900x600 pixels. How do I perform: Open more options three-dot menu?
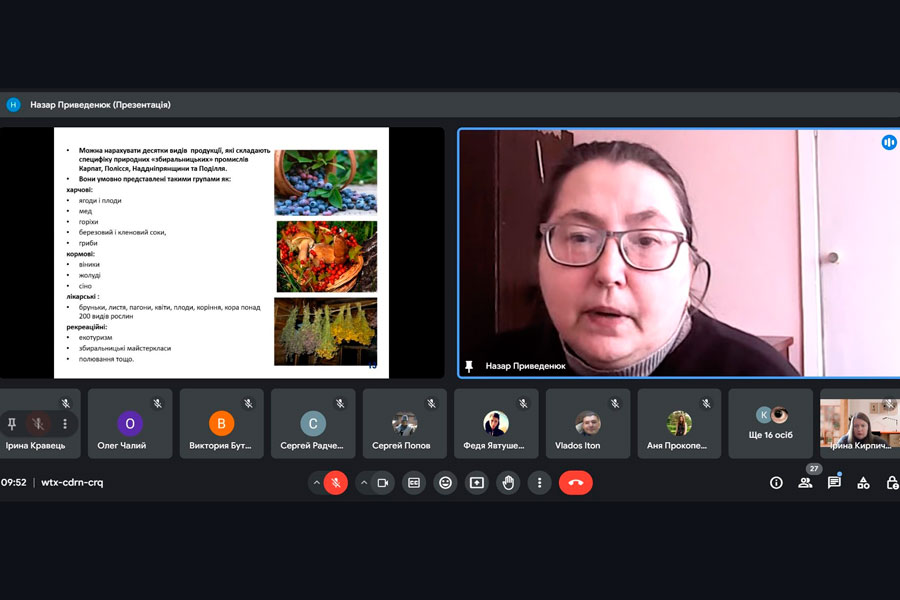(x=540, y=483)
